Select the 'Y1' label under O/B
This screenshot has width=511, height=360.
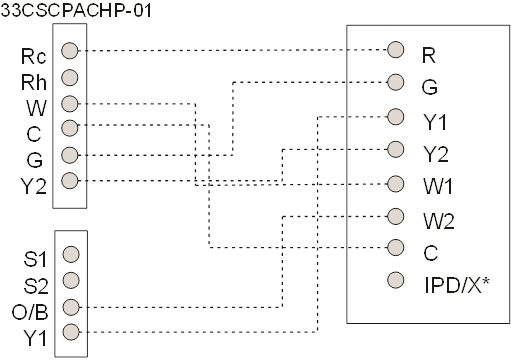(35, 338)
